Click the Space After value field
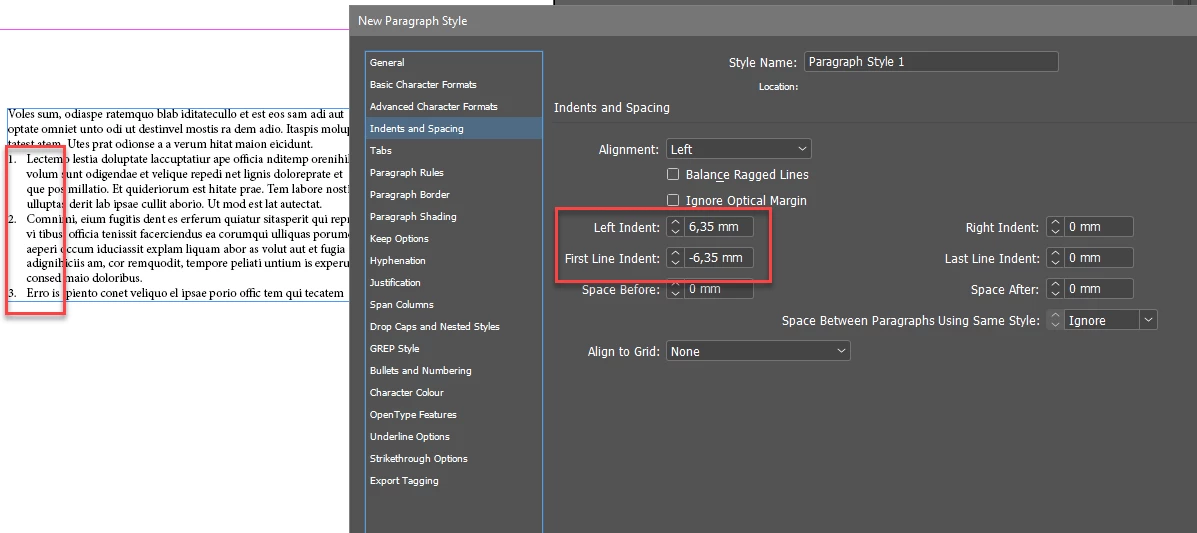 (1099, 289)
